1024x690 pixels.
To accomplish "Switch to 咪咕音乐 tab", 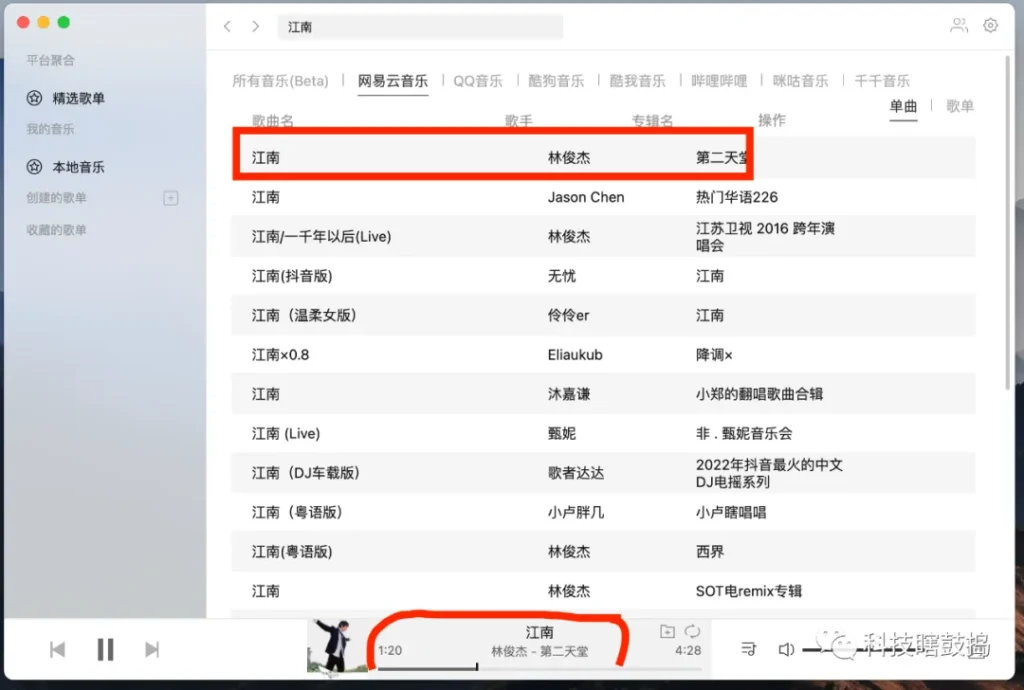I will [800, 81].
